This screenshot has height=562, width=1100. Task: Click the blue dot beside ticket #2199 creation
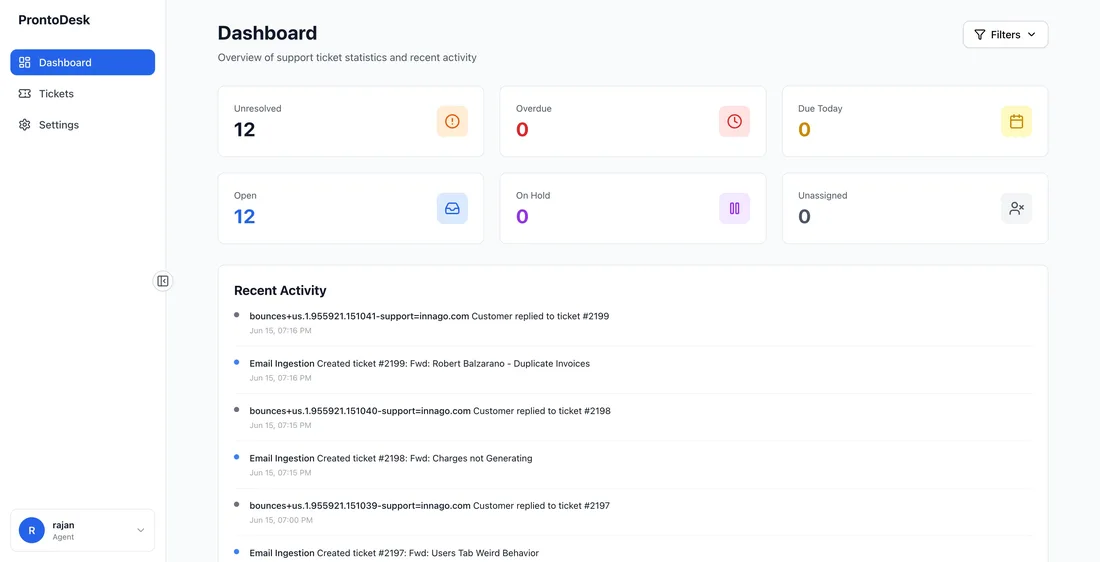coord(237,362)
